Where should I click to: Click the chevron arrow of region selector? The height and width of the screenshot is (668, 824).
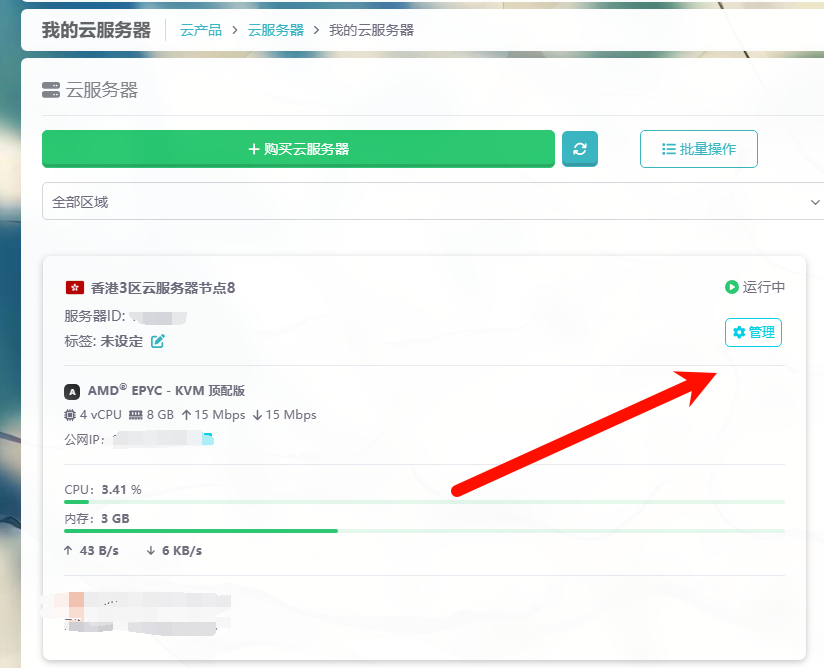click(x=814, y=203)
